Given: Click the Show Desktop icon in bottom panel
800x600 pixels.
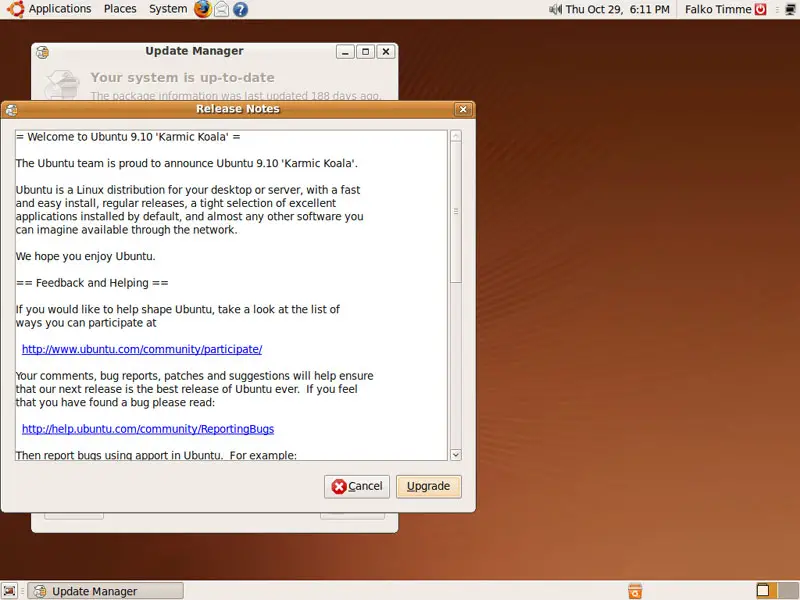Looking at the screenshot, I should tap(9, 591).
